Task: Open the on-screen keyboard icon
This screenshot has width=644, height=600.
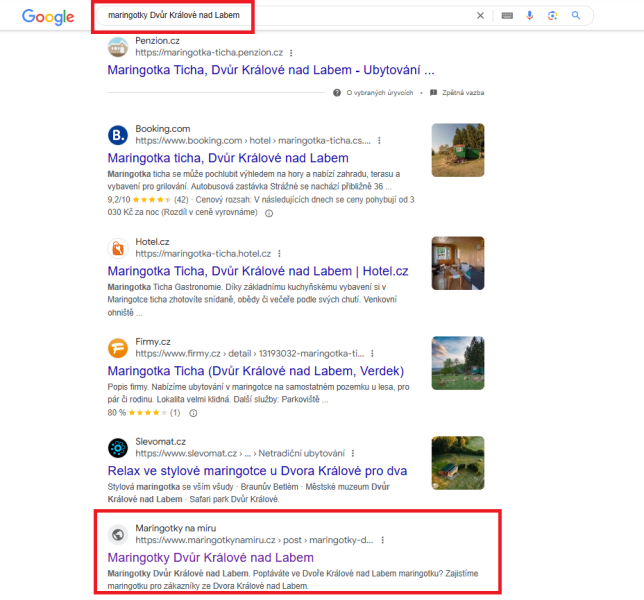Action: 507,16
